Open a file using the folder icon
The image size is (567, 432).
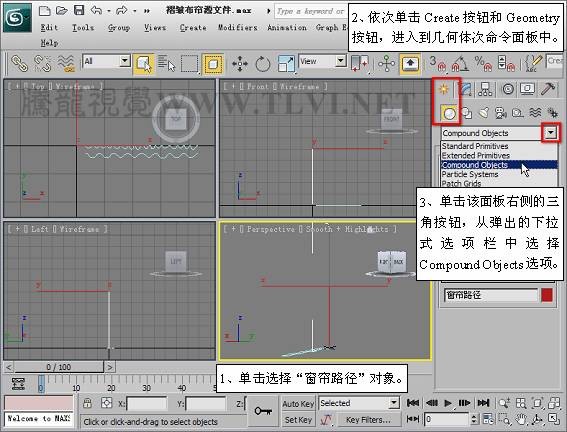(x=61, y=10)
